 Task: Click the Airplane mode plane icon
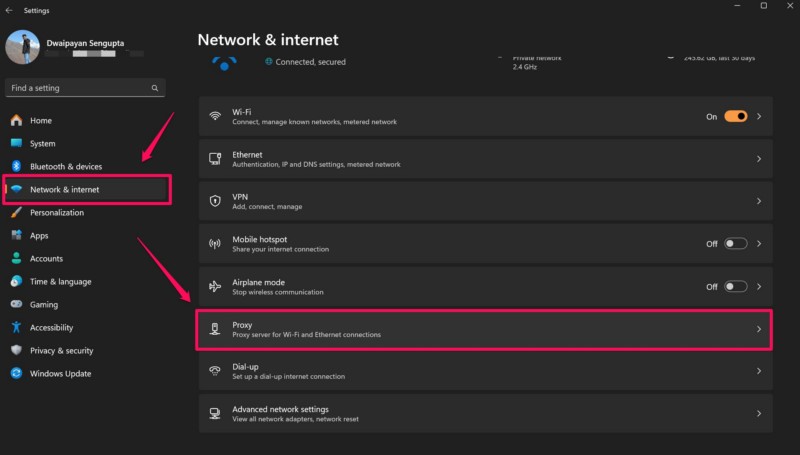point(215,286)
